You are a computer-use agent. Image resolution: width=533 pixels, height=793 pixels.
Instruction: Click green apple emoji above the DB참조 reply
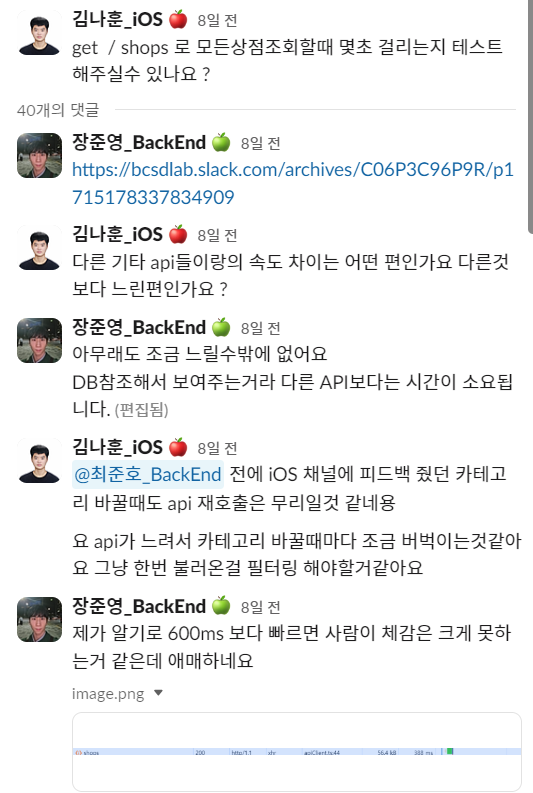[x=221, y=327]
